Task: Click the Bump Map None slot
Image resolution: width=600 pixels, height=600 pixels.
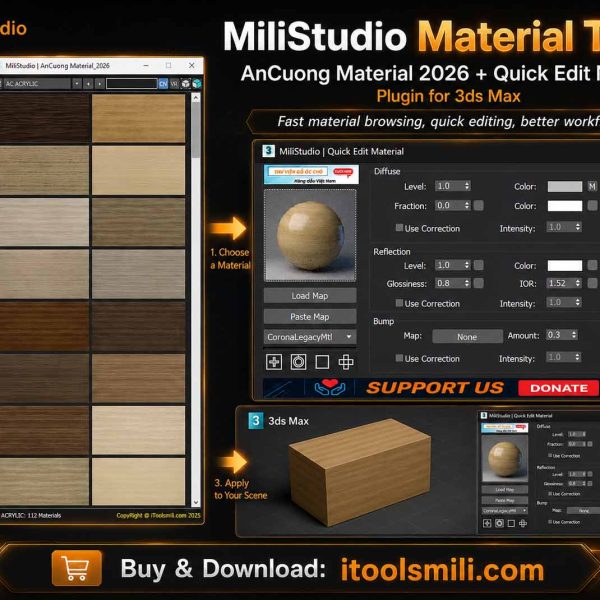Action: (467, 336)
